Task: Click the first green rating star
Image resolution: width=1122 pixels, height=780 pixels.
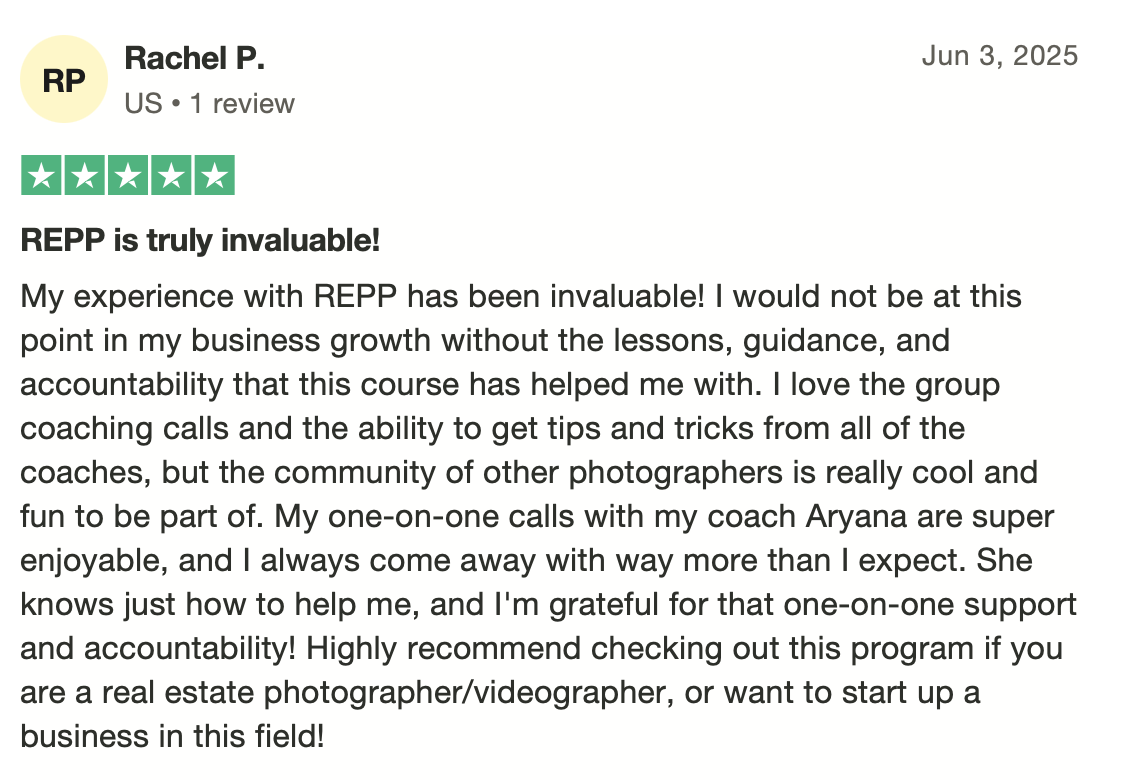Action: pyautogui.click(x=42, y=175)
